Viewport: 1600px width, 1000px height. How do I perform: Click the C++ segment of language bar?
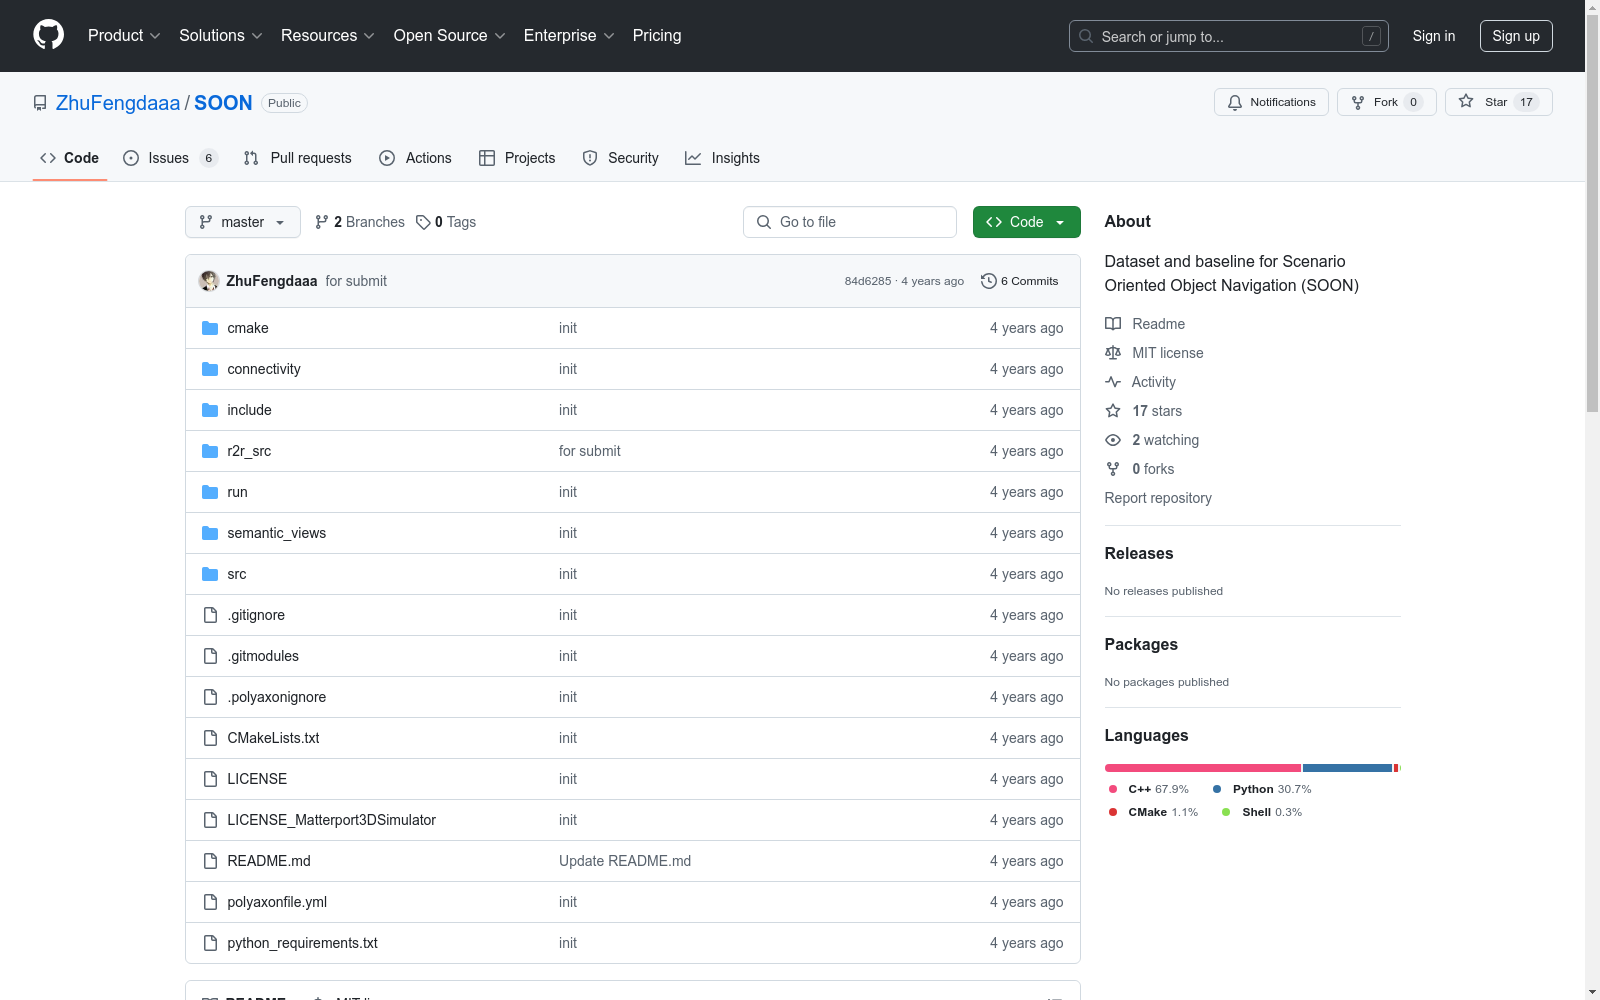(1203, 768)
